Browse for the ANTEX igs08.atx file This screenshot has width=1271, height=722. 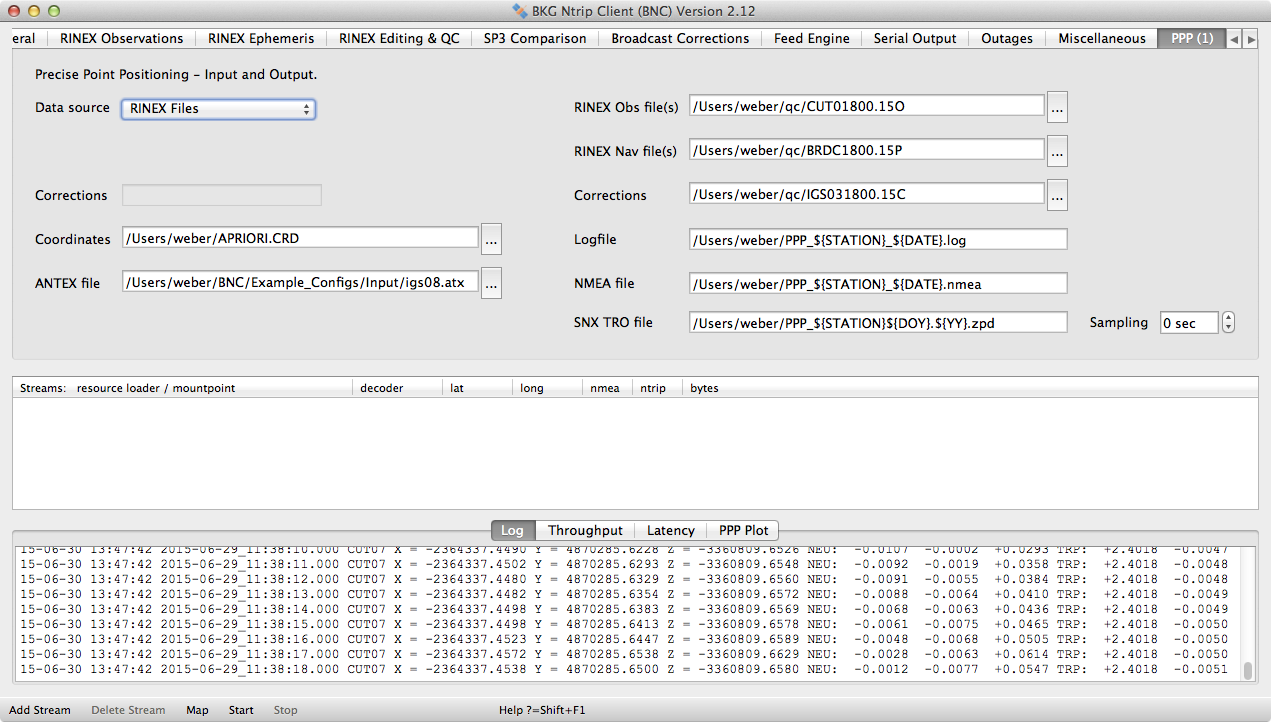tap(491, 283)
